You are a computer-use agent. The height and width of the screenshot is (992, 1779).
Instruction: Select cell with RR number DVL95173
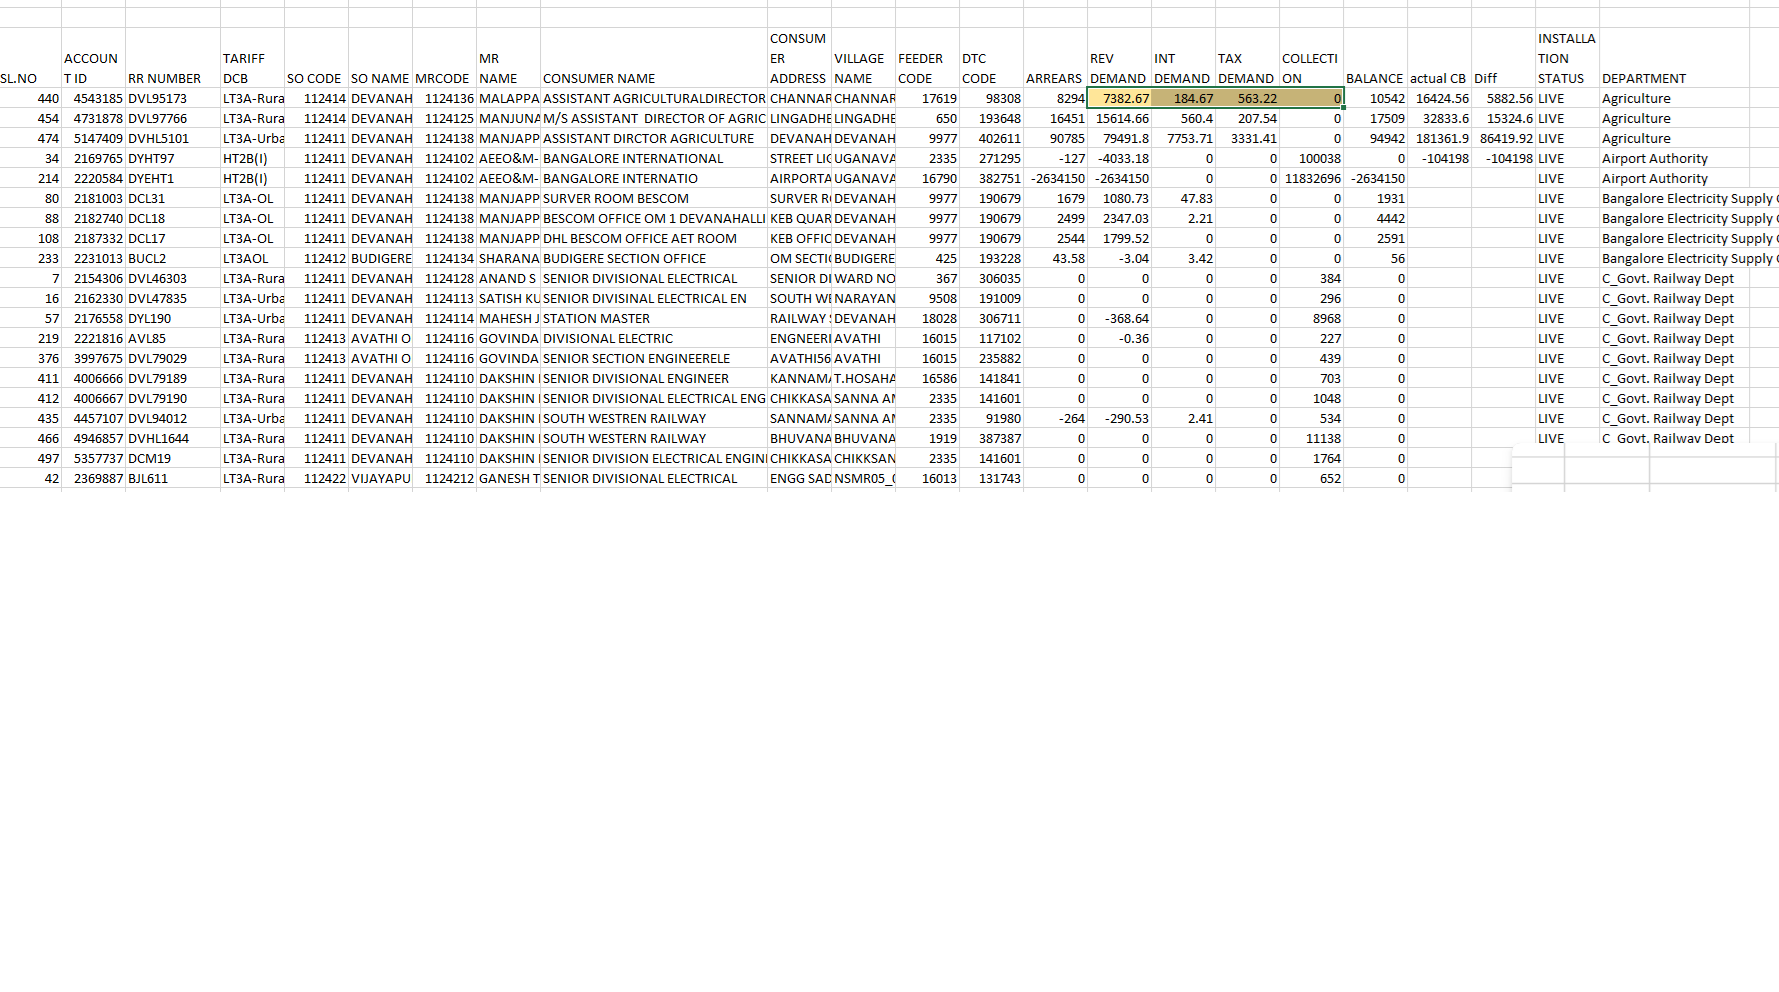[173, 98]
